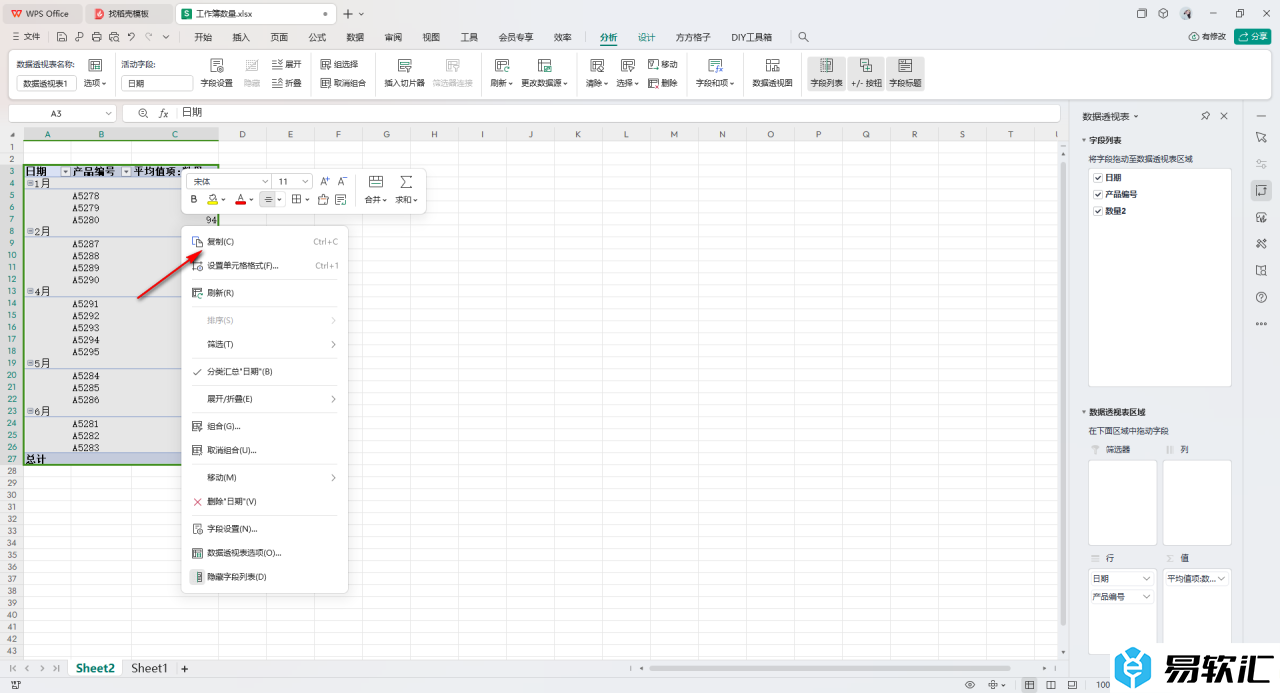Viewport: 1280px width, 693px height.
Task: Choose 复制(C) from the context menu
Action: 264,241
